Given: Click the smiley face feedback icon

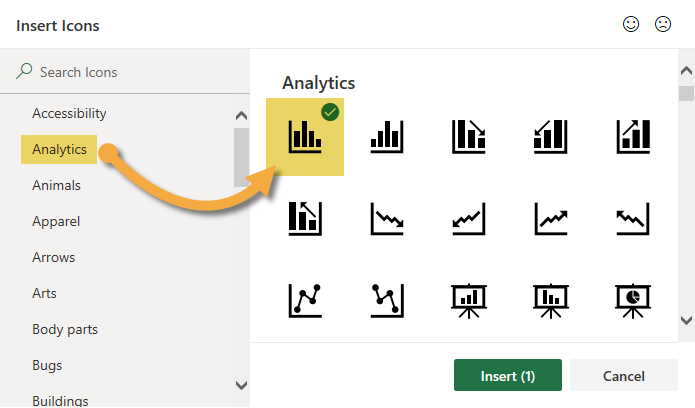Looking at the screenshot, I should (631, 24).
